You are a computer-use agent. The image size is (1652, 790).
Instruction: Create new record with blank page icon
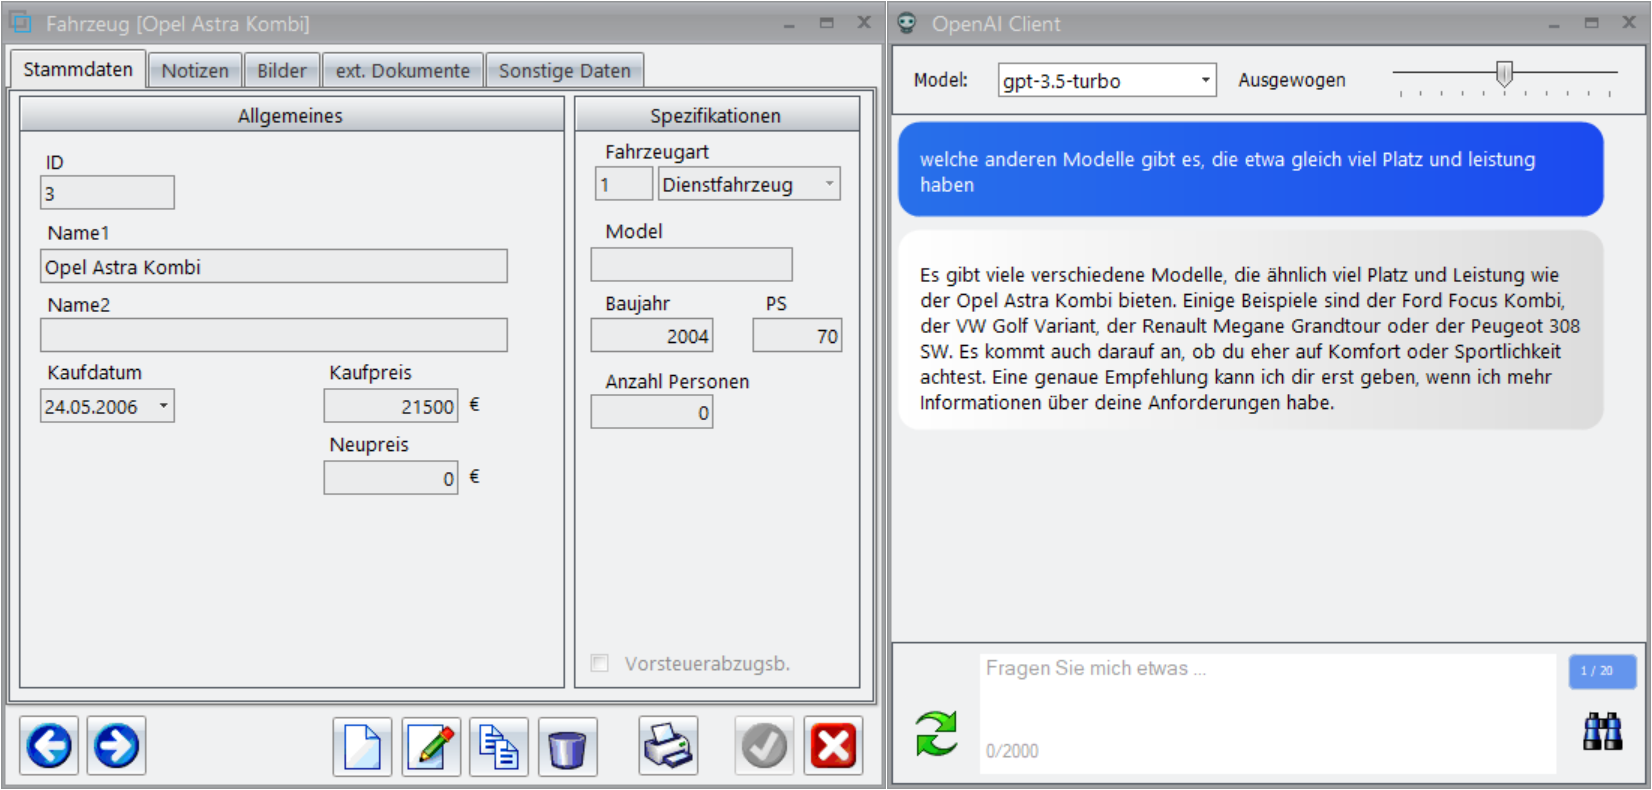[x=362, y=746]
